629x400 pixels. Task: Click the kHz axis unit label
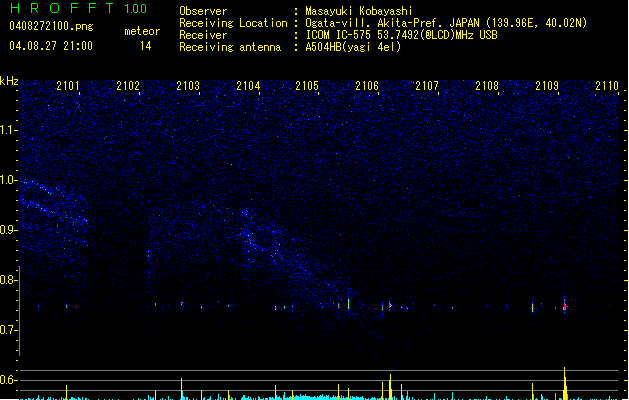[x=9, y=81]
